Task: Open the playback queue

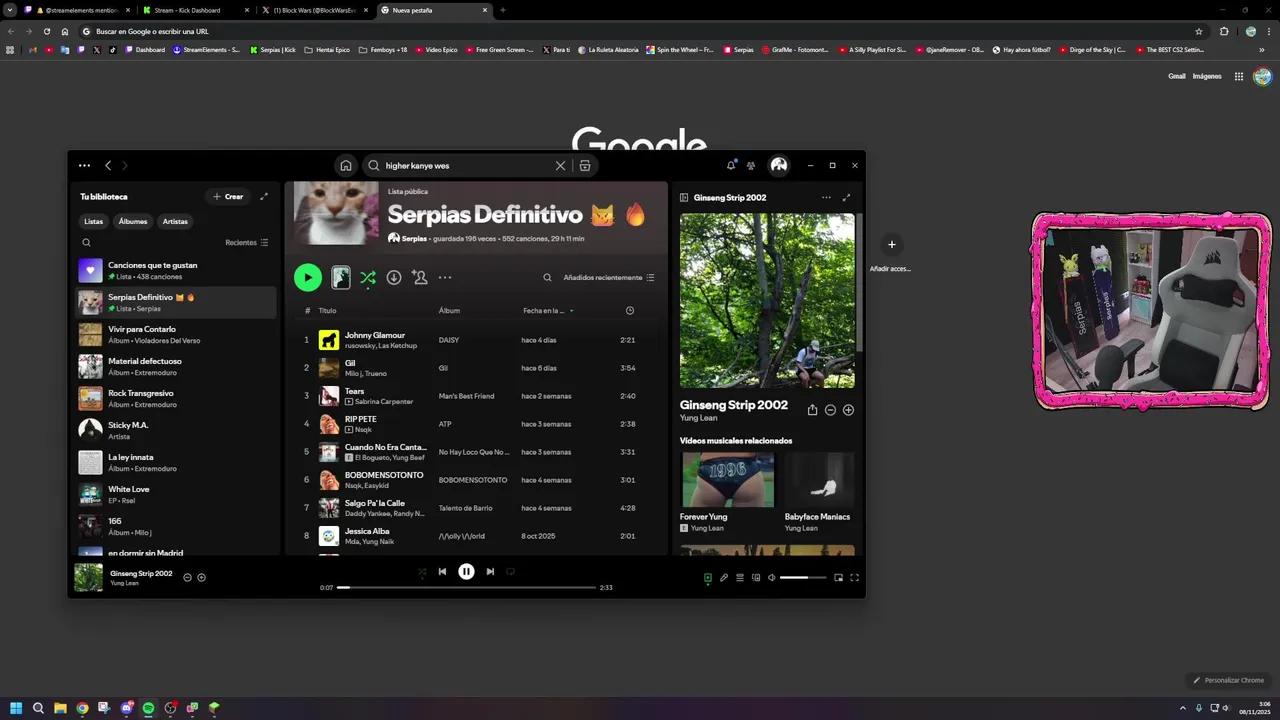Action: tap(740, 578)
